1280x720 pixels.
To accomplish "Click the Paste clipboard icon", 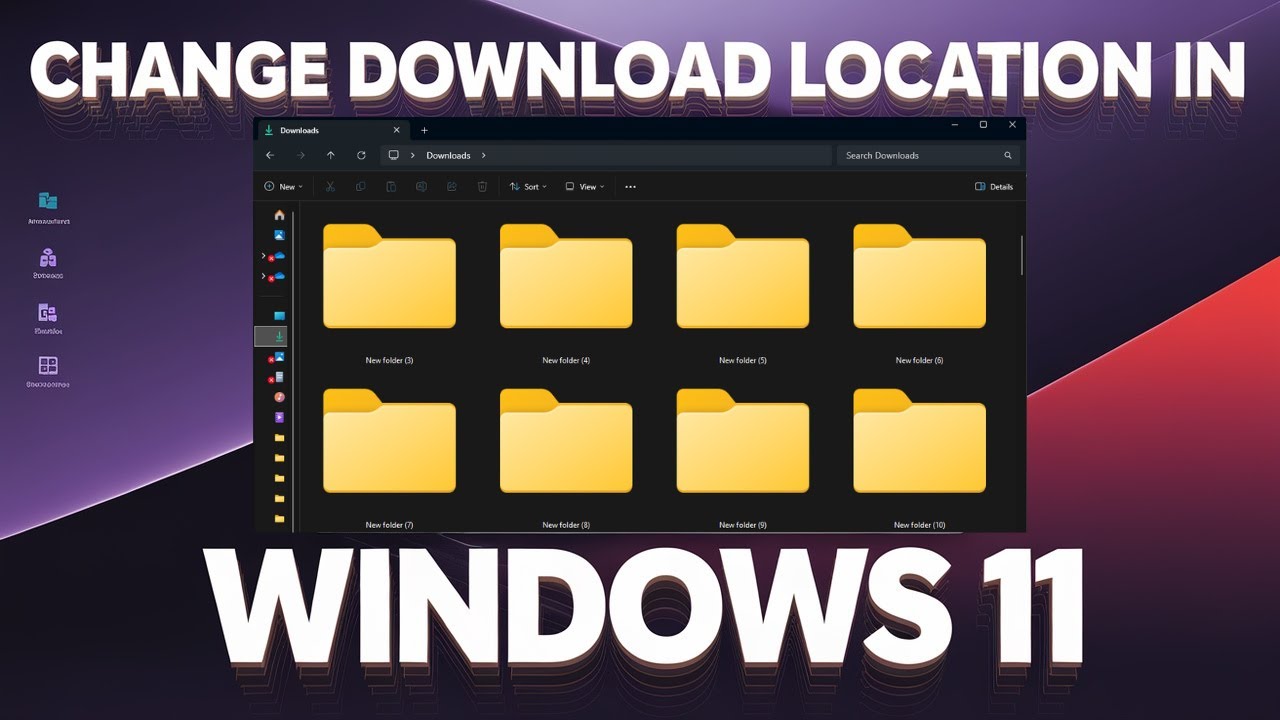I will click(391, 187).
